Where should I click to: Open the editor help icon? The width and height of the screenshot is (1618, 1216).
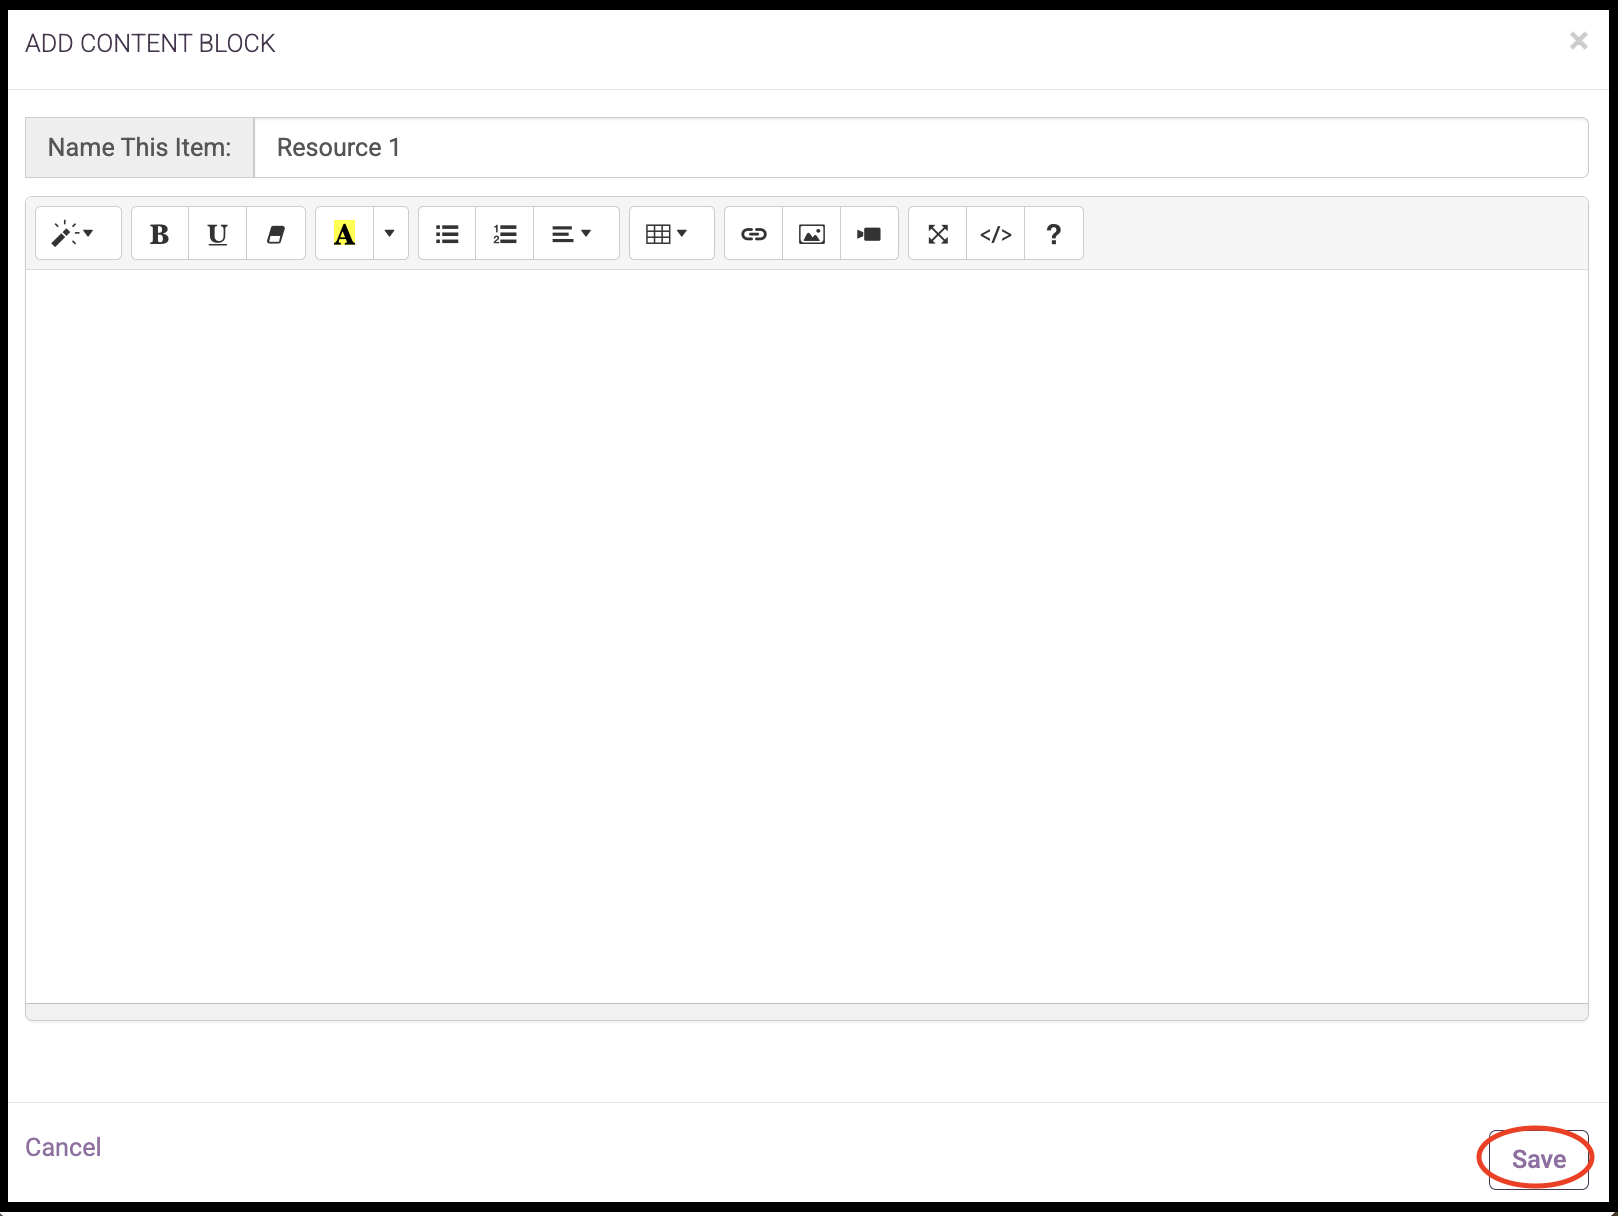1054,234
